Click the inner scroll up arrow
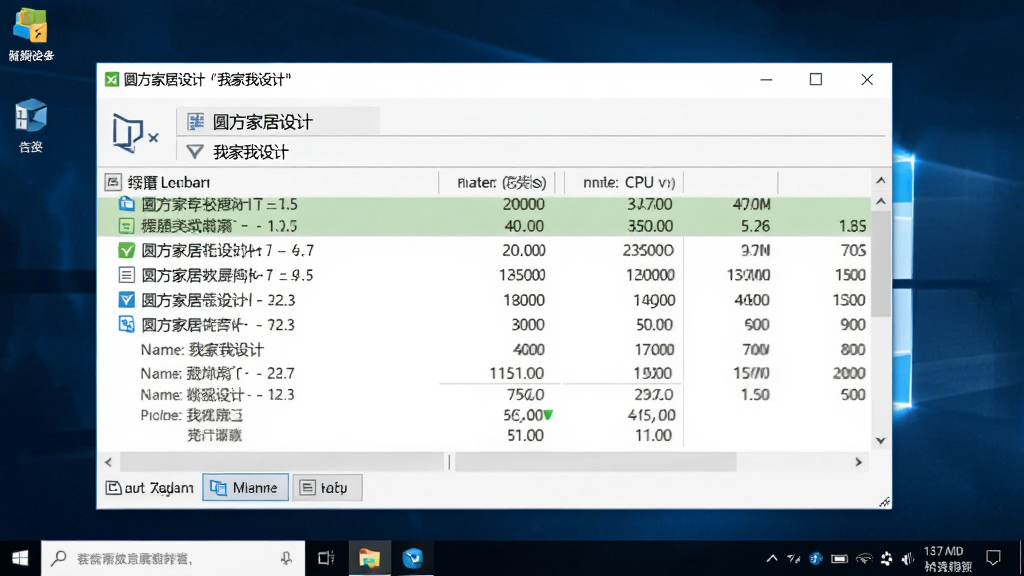The image size is (1024, 576). (880, 202)
